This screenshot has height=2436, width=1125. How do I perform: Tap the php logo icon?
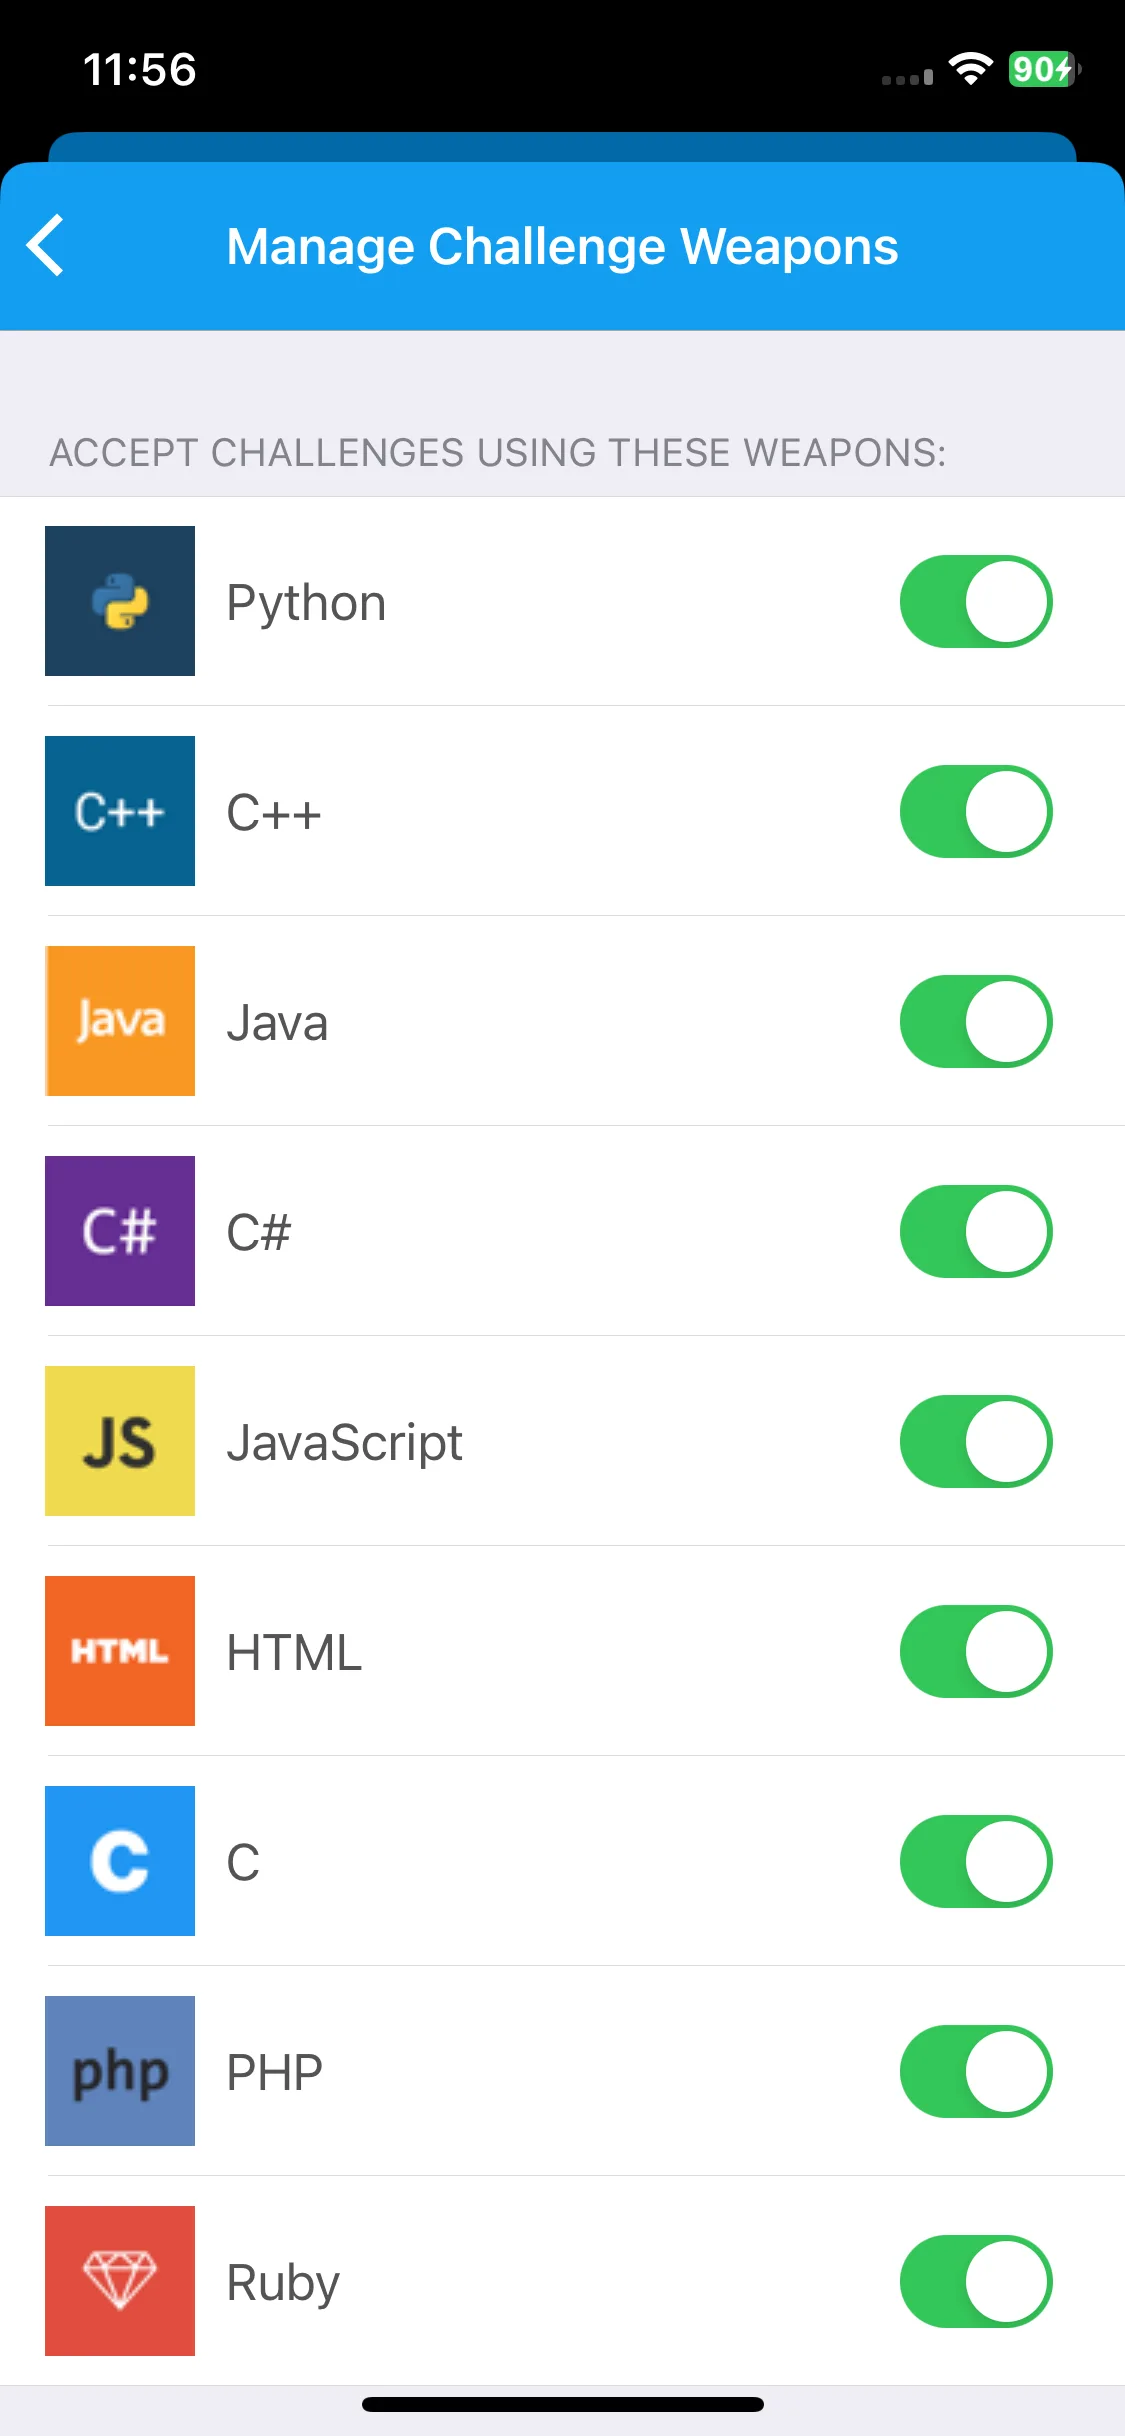[120, 2071]
